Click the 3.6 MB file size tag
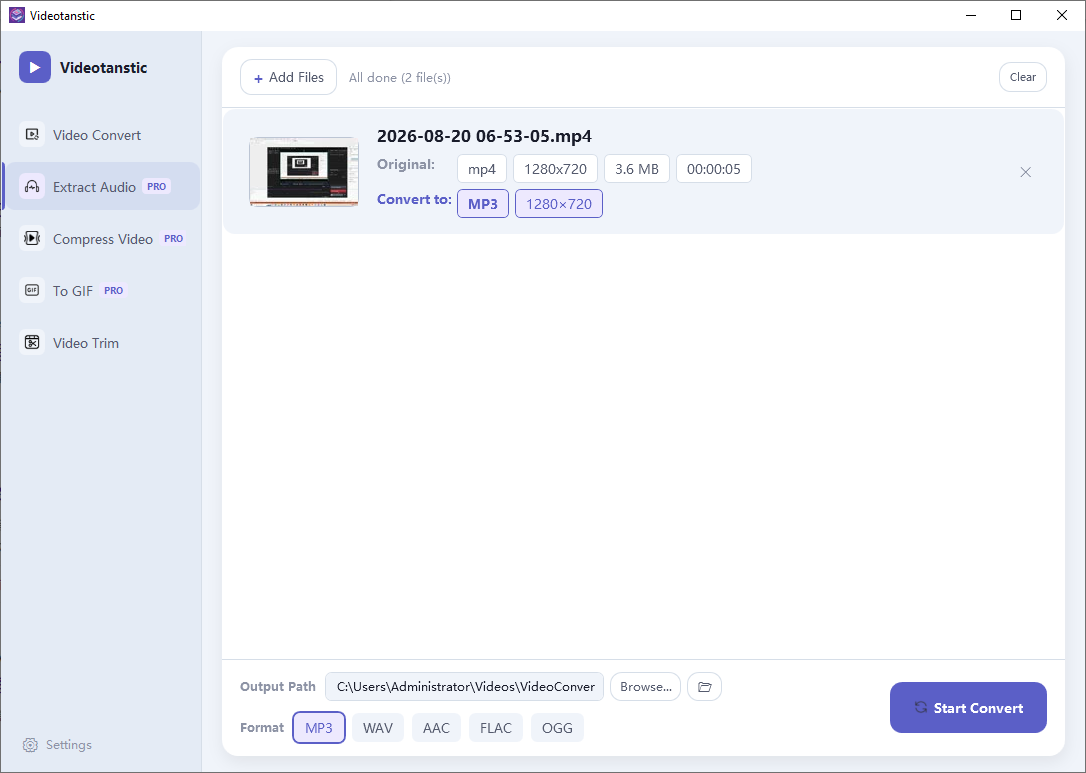The image size is (1086, 773). click(x=637, y=169)
